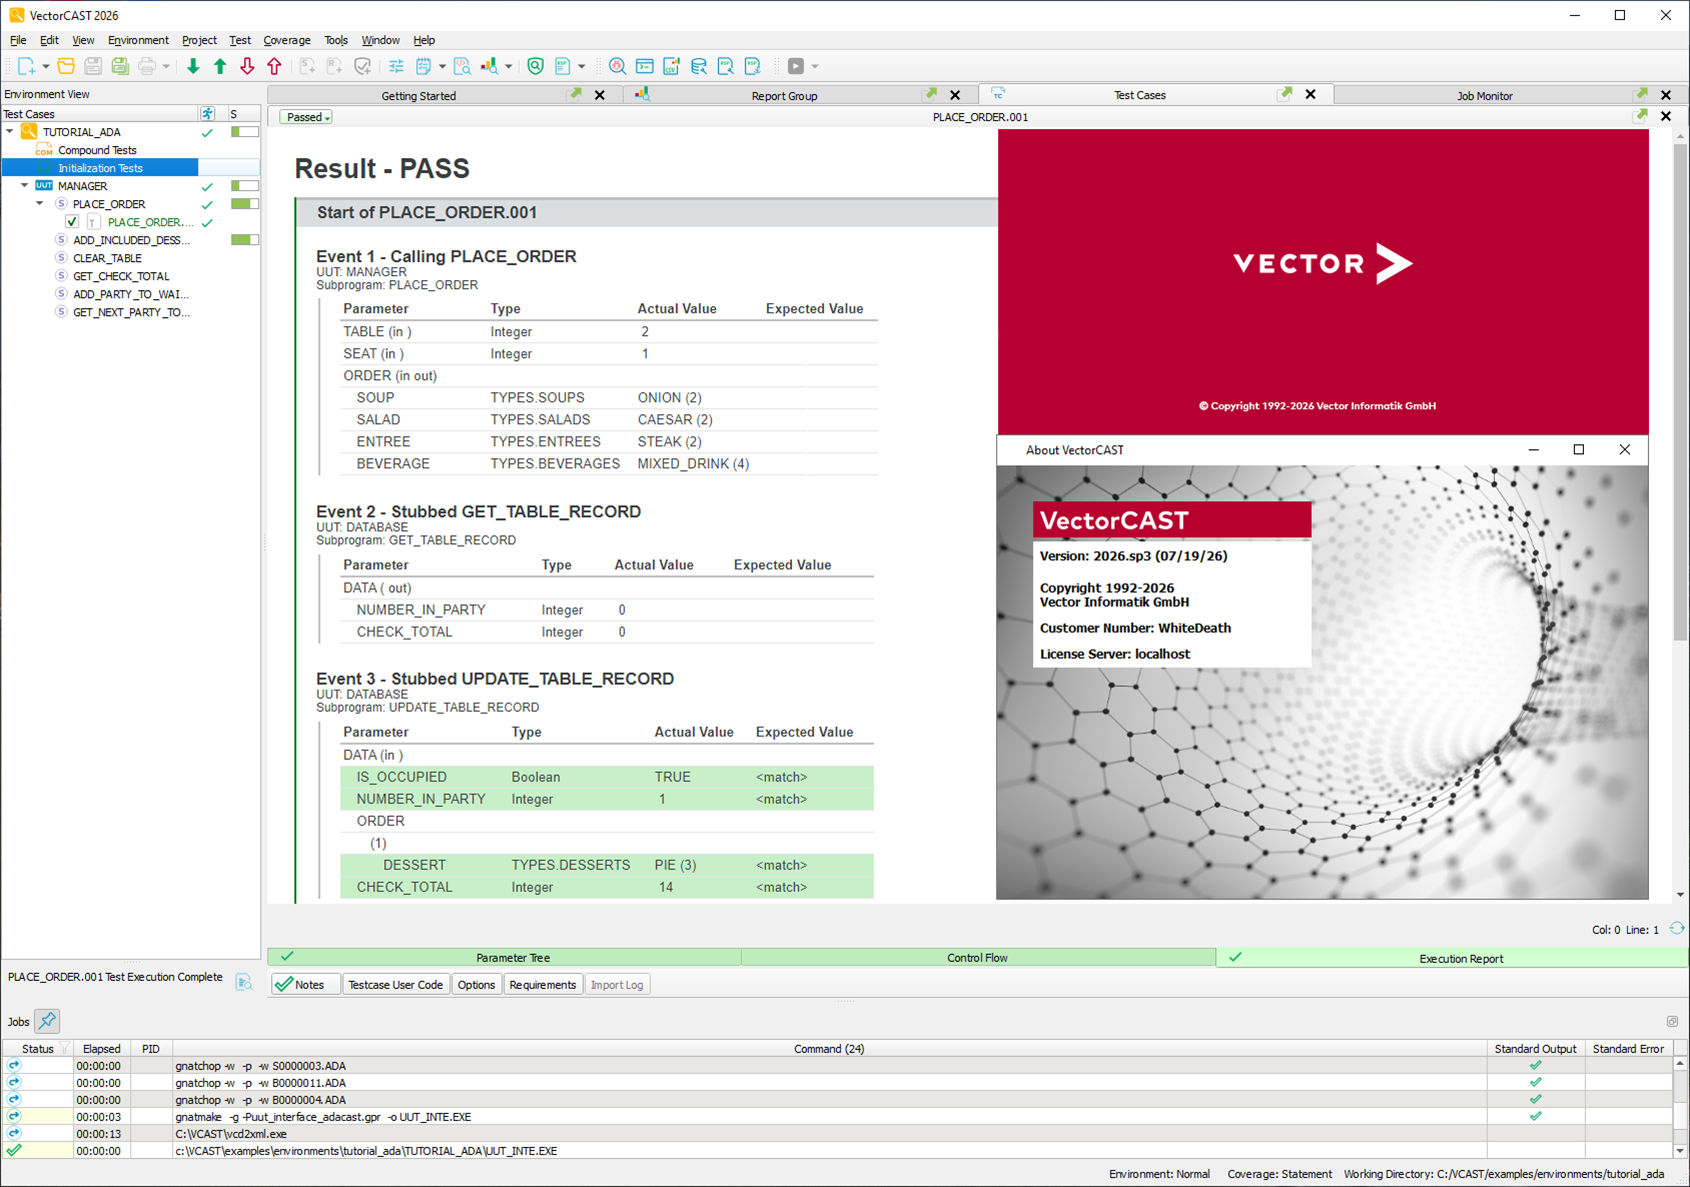Click the PLACE_ORDER coverage progress bar
Image resolution: width=1690 pixels, height=1187 pixels.
[x=245, y=203]
